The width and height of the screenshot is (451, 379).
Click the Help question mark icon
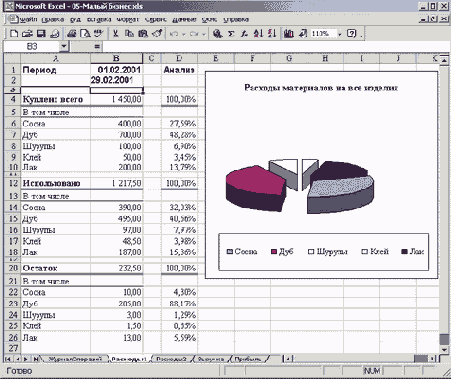point(351,34)
